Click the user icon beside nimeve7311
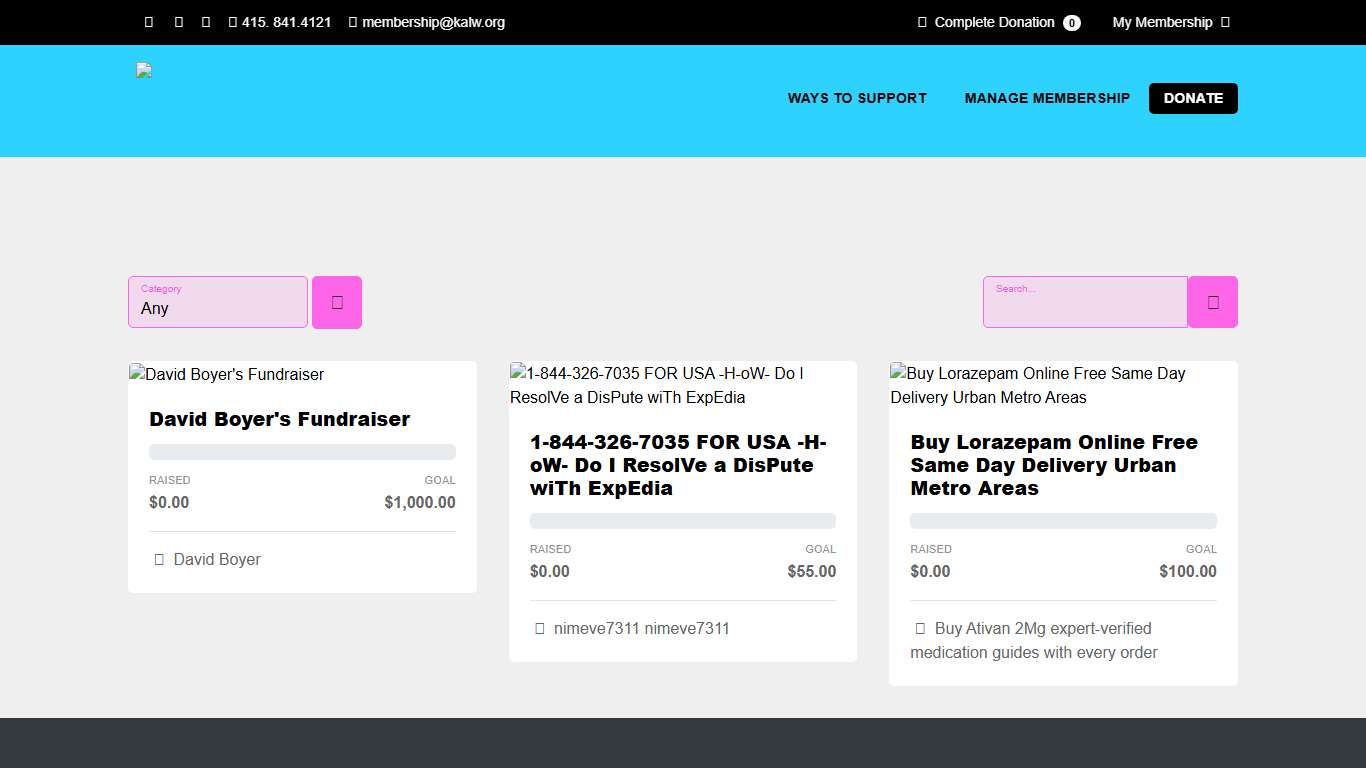This screenshot has height=768, width=1366. pyautogui.click(x=540, y=629)
